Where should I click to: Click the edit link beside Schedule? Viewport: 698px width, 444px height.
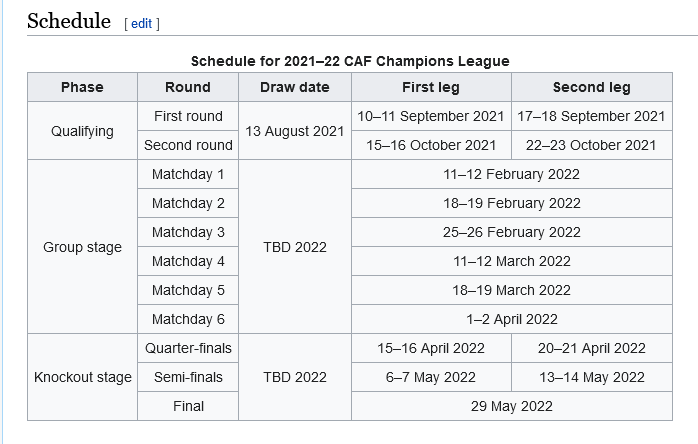click(141, 23)
